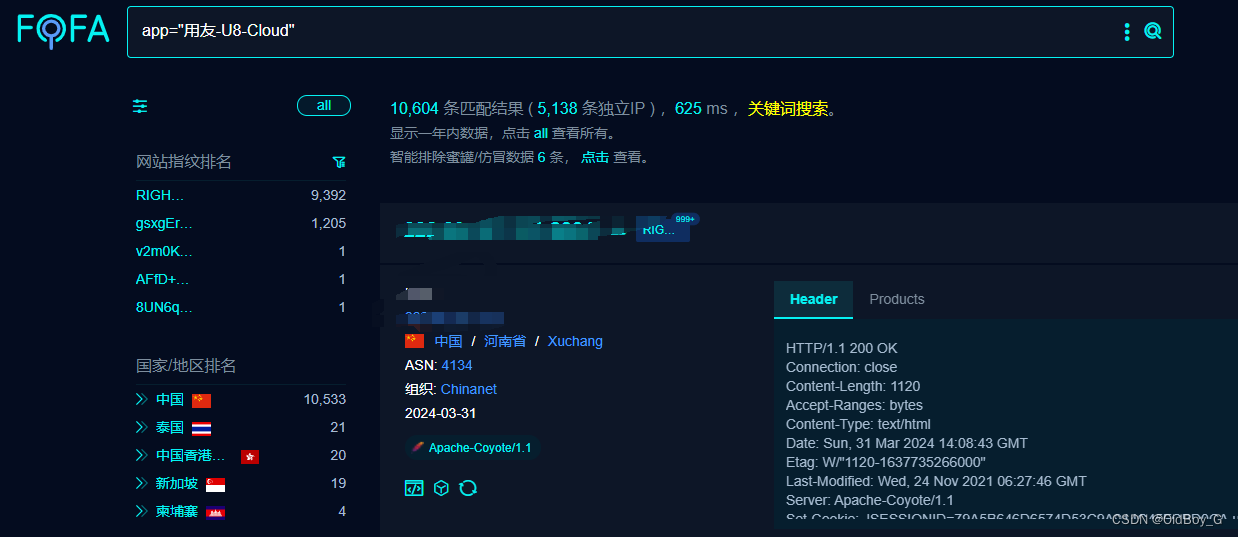This screenshot has height=537, width=1238.
Task: Open the Xuchang city link
Action: 575,341
